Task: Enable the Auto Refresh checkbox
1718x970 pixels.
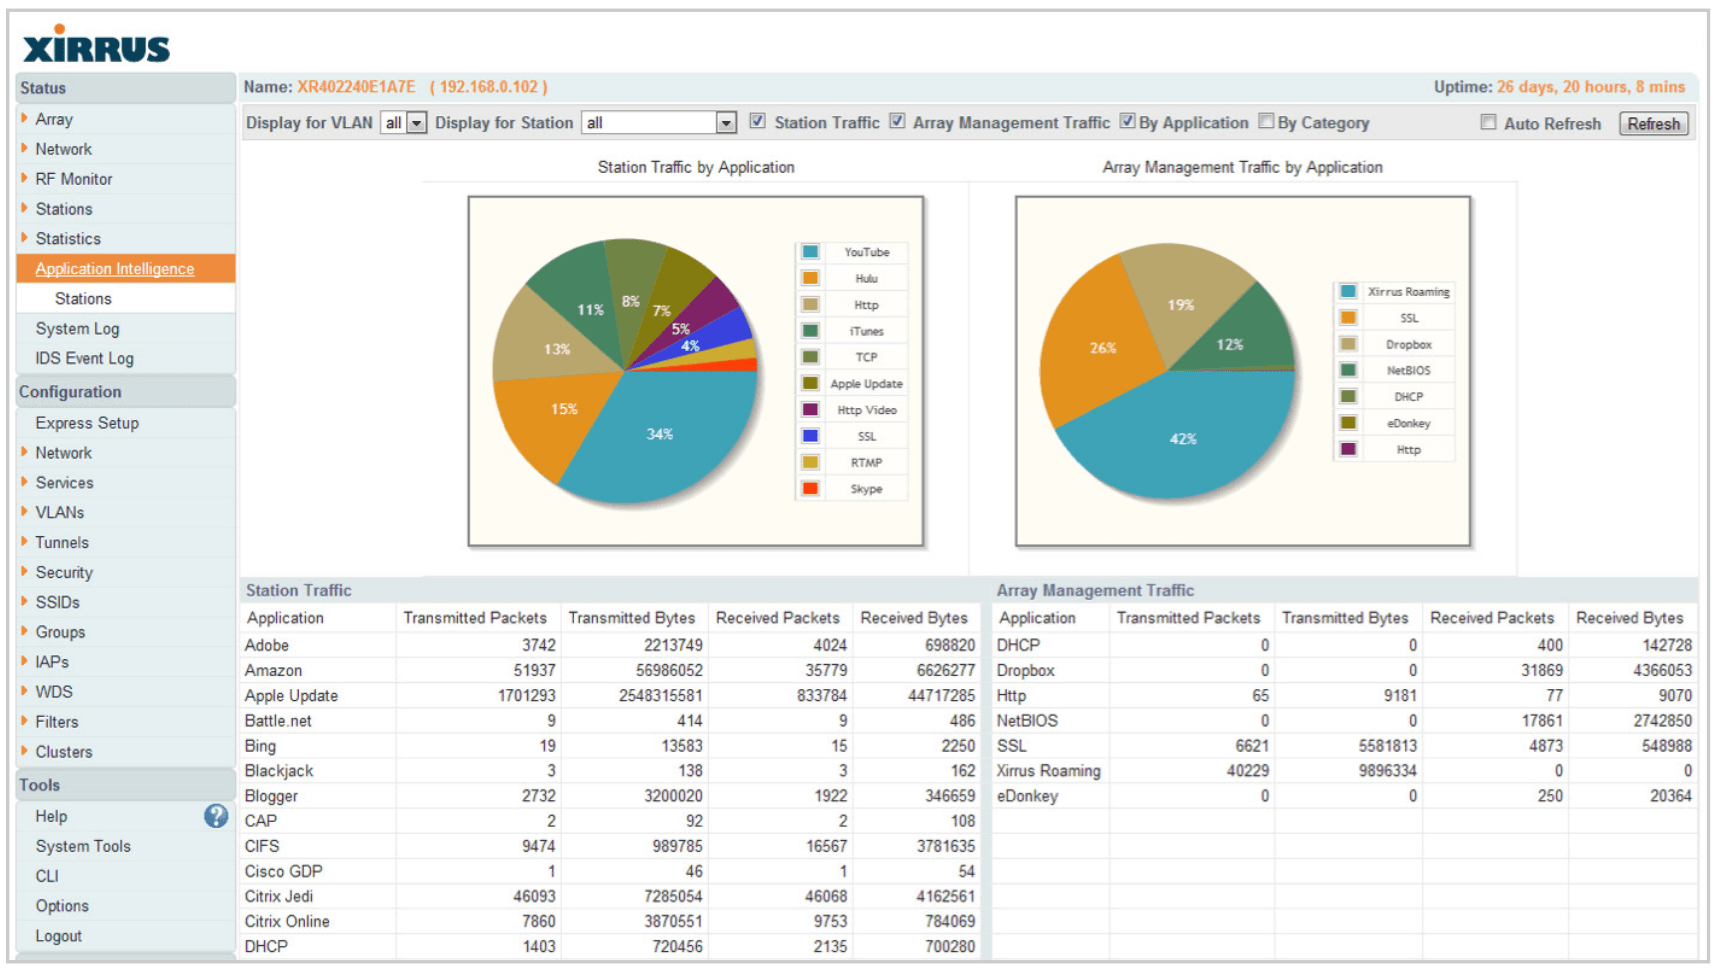Action: [x=1488, y=122]
